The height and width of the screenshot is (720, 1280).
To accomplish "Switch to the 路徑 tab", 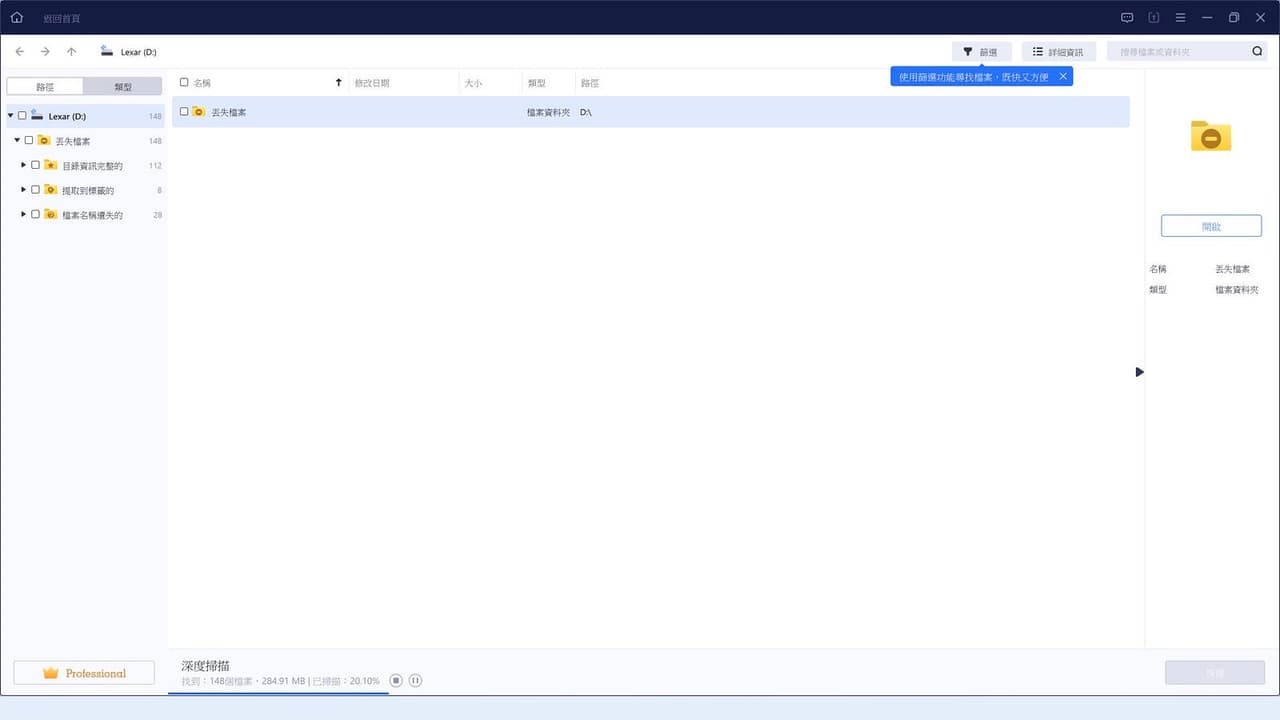I will tap(45, 87).
